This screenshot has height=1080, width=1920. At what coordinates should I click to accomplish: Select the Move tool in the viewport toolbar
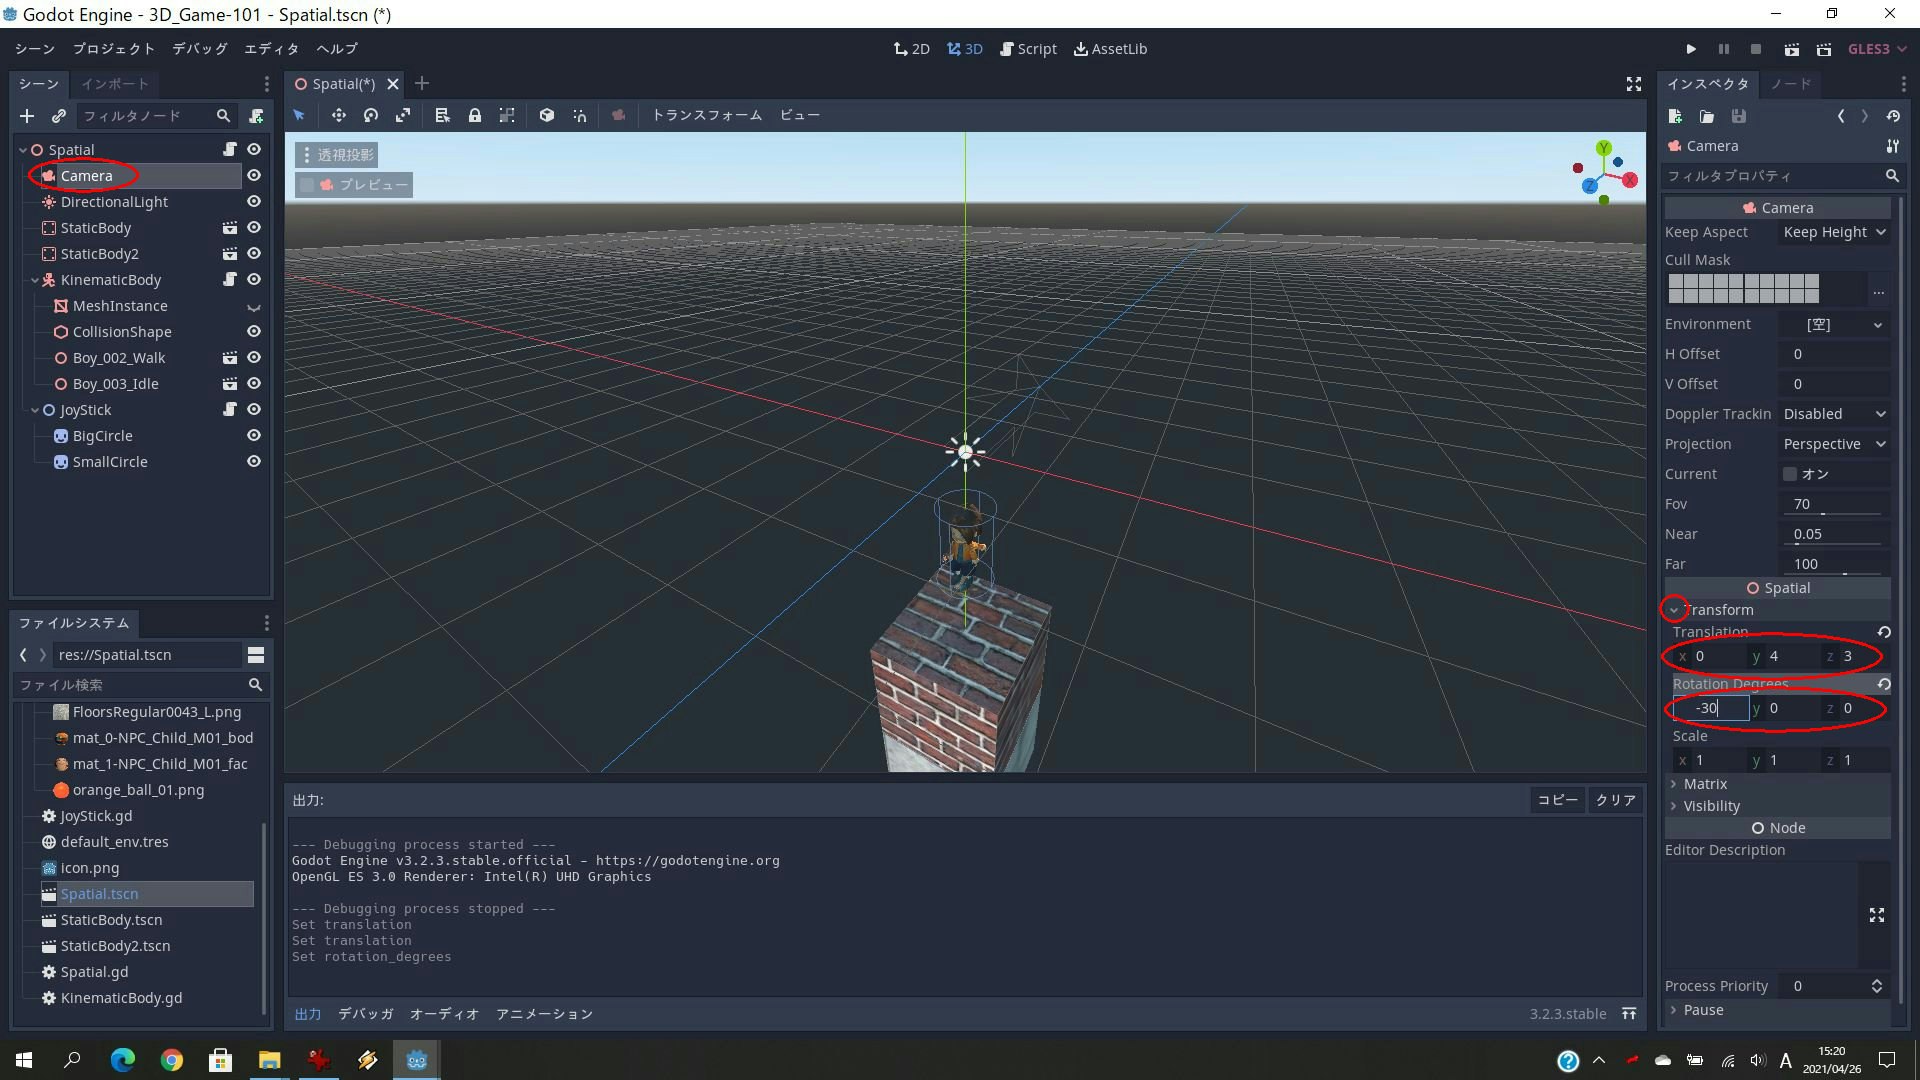tap(338, 115)
